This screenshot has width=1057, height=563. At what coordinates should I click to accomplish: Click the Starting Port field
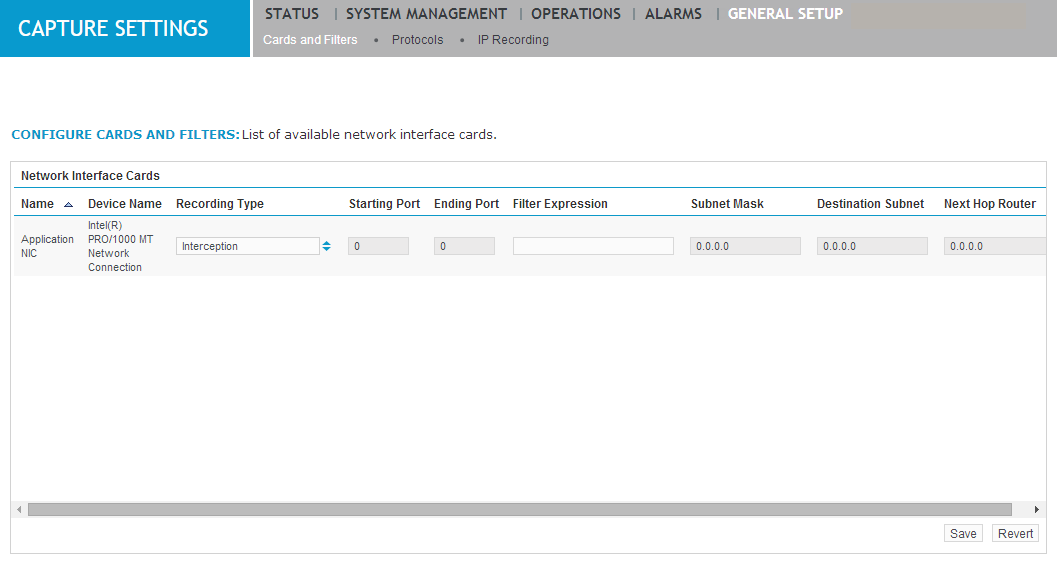point(378,246)
